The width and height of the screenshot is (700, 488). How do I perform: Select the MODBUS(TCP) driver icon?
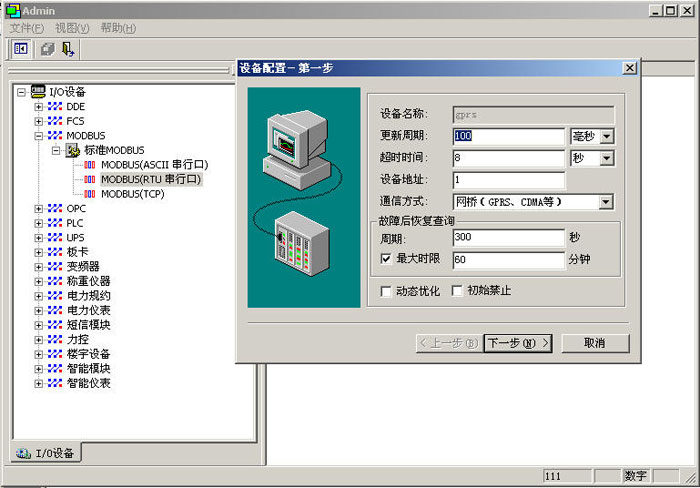click(x=90, y=194)
